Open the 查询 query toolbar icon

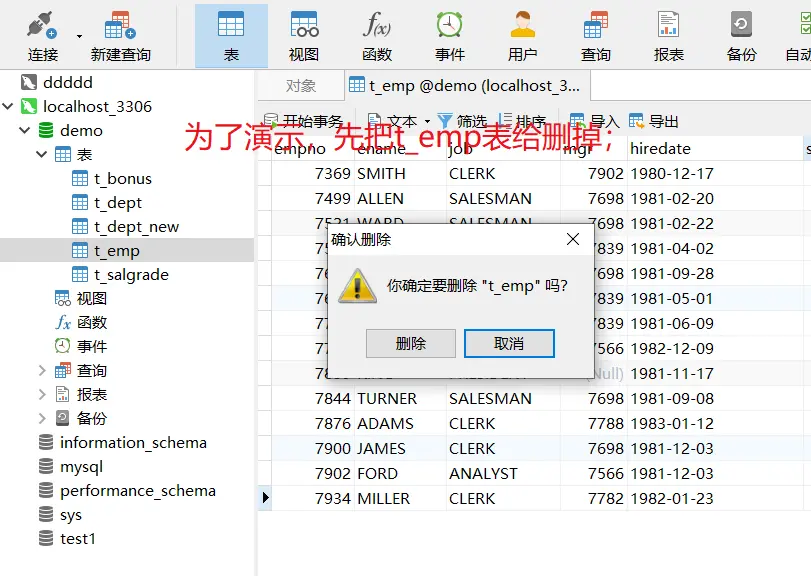595,36
